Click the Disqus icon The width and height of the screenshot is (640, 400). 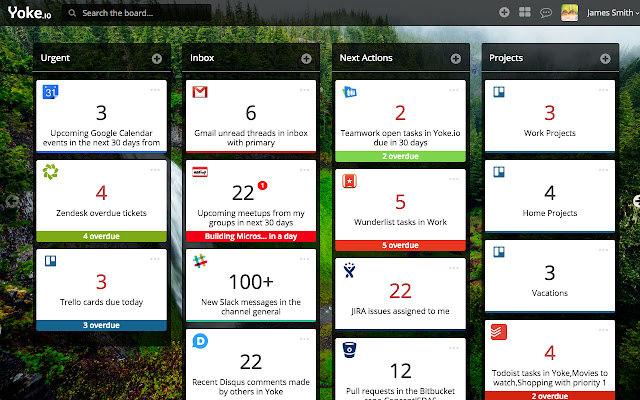[x=200, y=341]
